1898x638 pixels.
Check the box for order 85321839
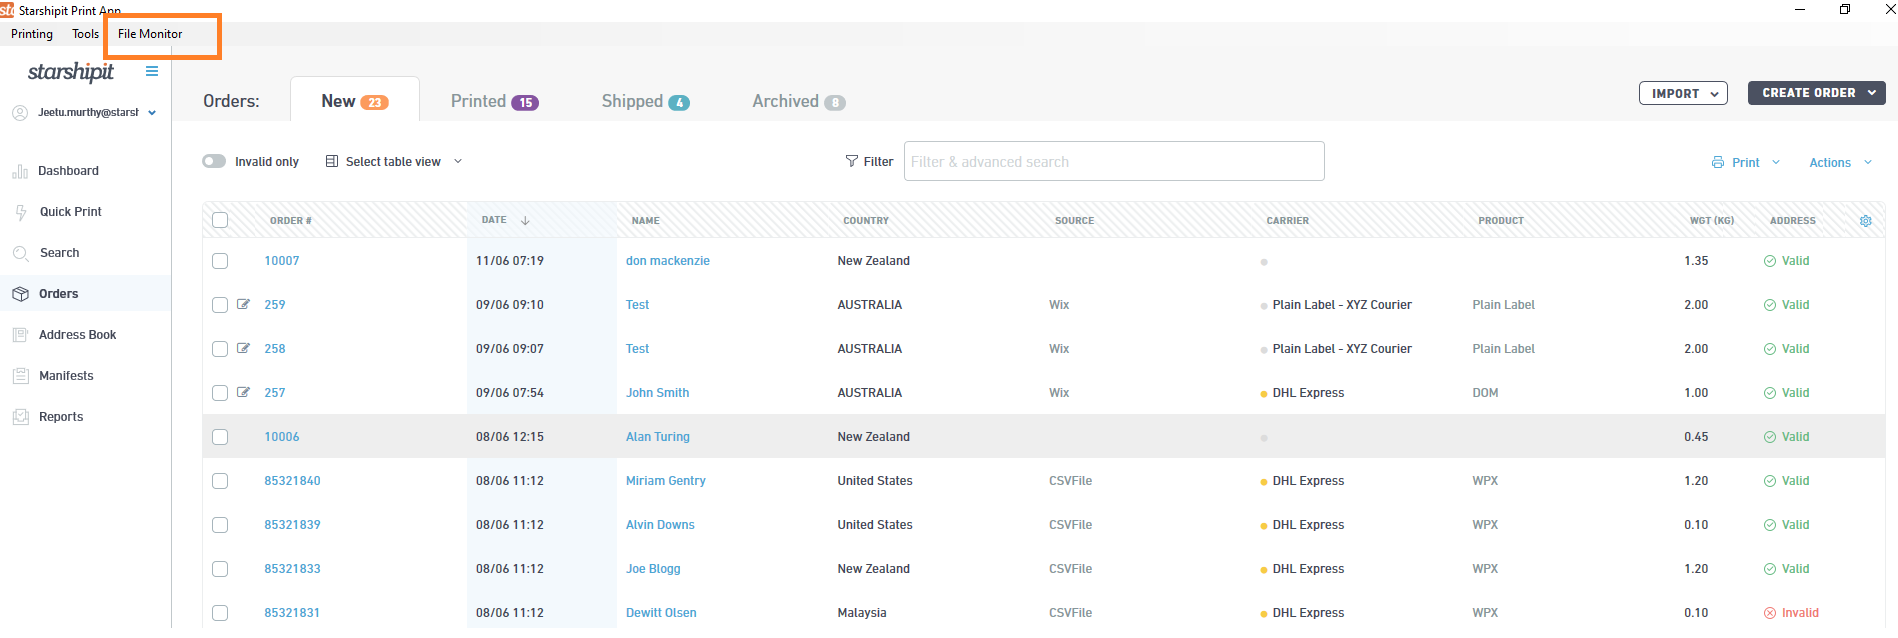tap(220, 525)
